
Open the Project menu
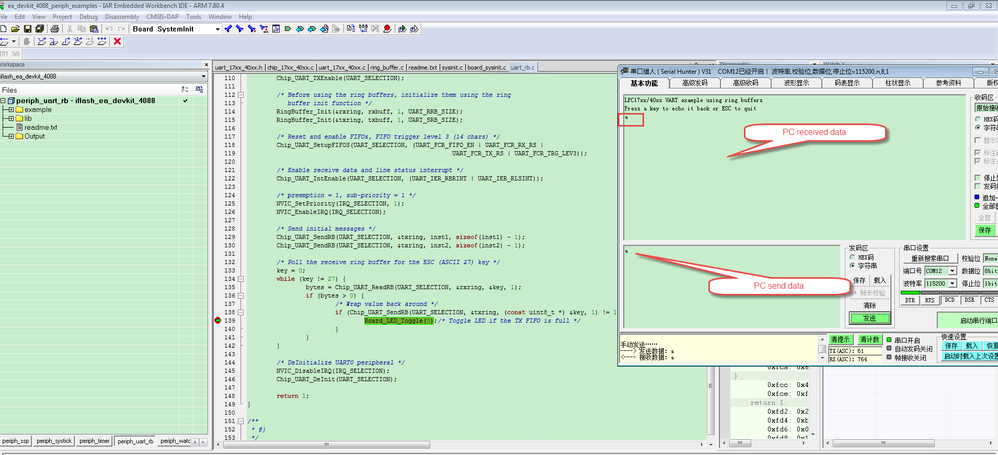point(62,17)
